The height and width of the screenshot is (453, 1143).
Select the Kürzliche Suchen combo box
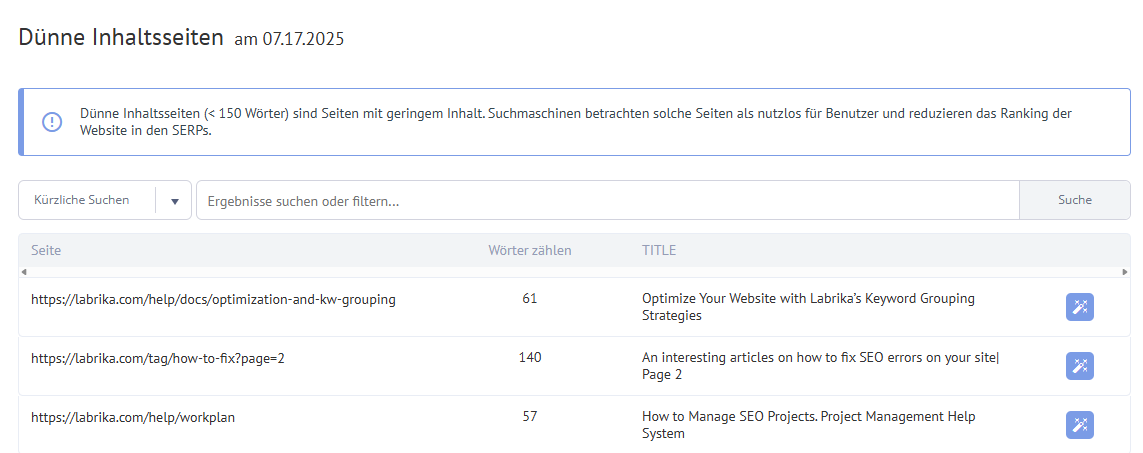pos(105,200)
